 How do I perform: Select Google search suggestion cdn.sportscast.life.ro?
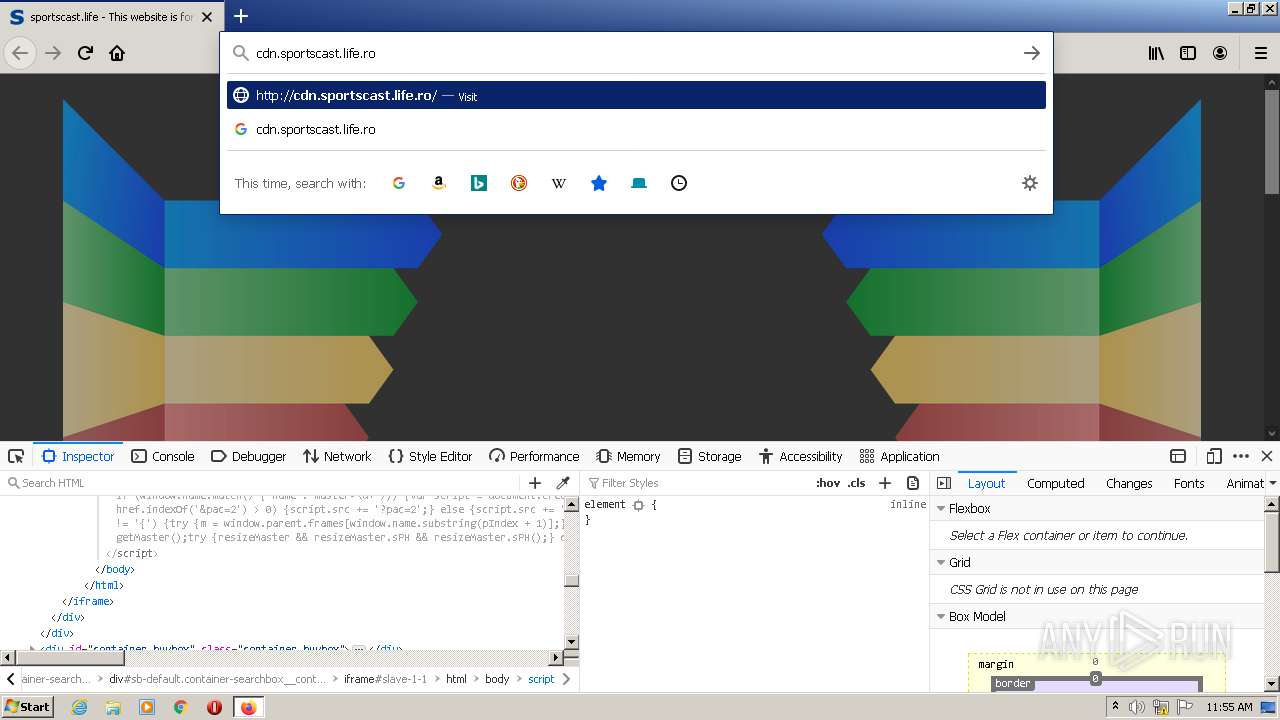[x=636, y=129]
